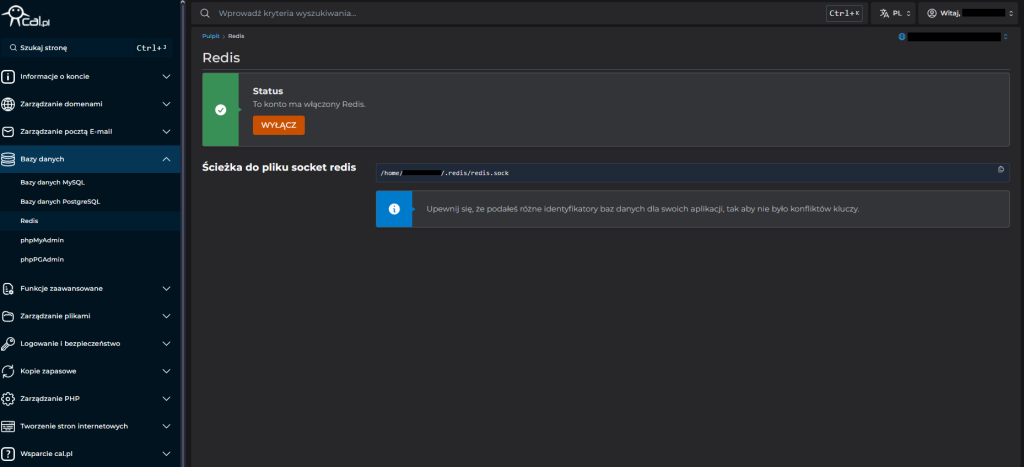Open the Witaj user account menu

(965, 14)
